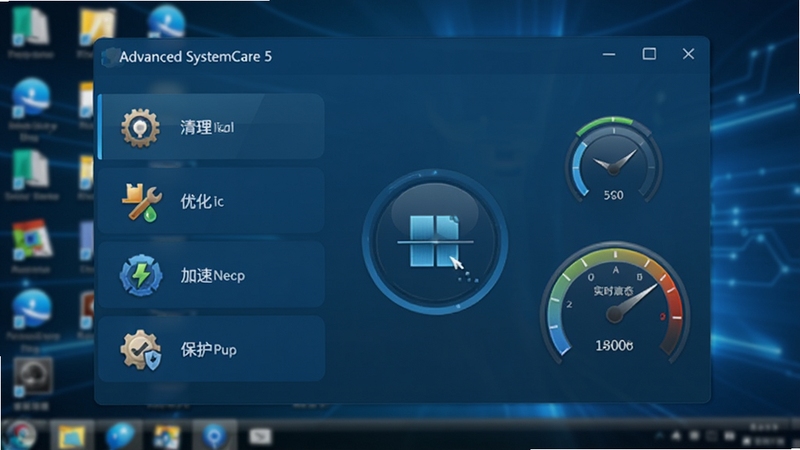Click the wrench tools icon beside 优化

click(141, 202)
